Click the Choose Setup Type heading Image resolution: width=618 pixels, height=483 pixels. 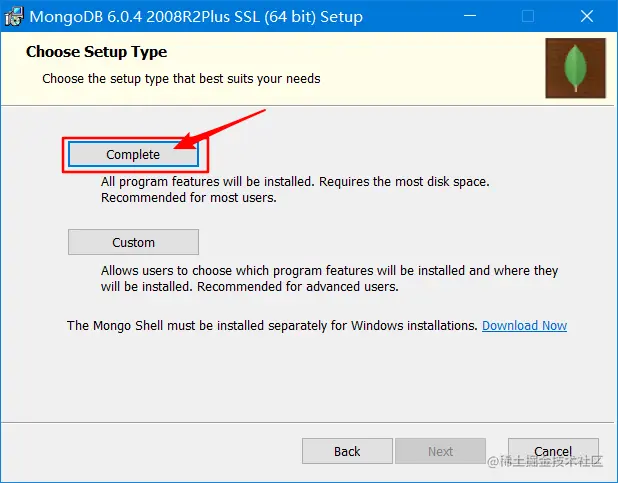coord(96,52)
